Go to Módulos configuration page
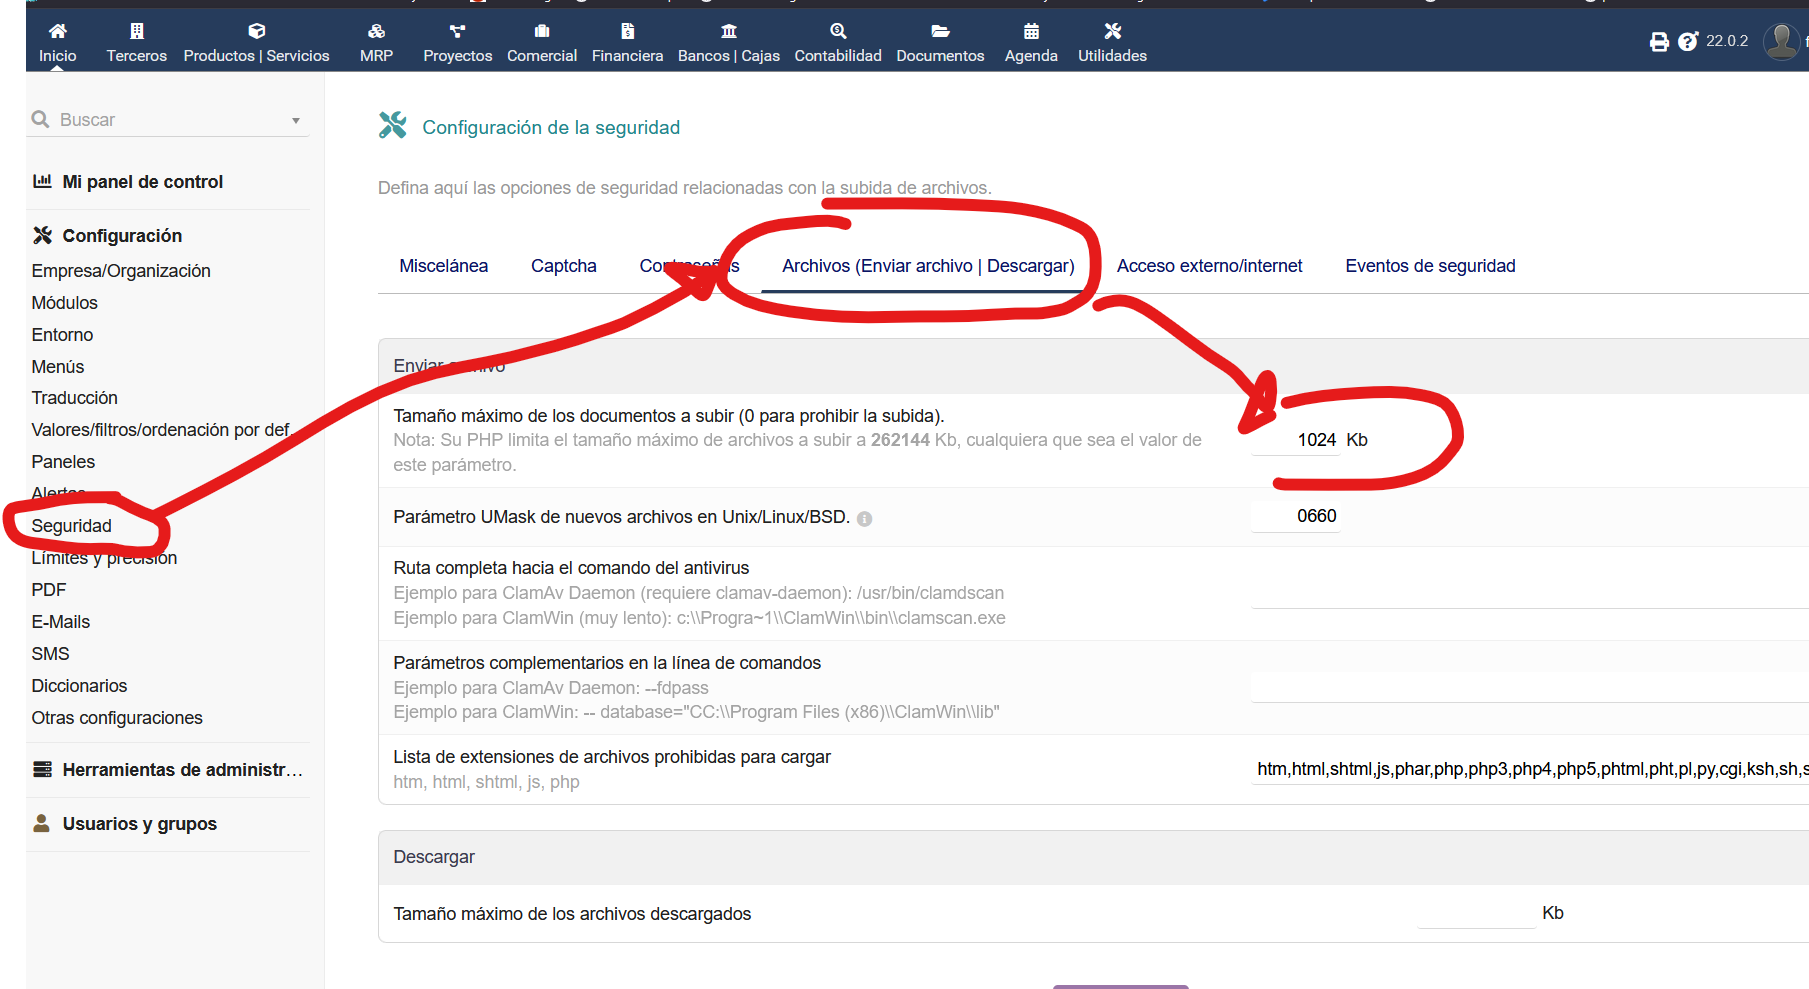The image size is (1809, 989). (x=65, y=303)
